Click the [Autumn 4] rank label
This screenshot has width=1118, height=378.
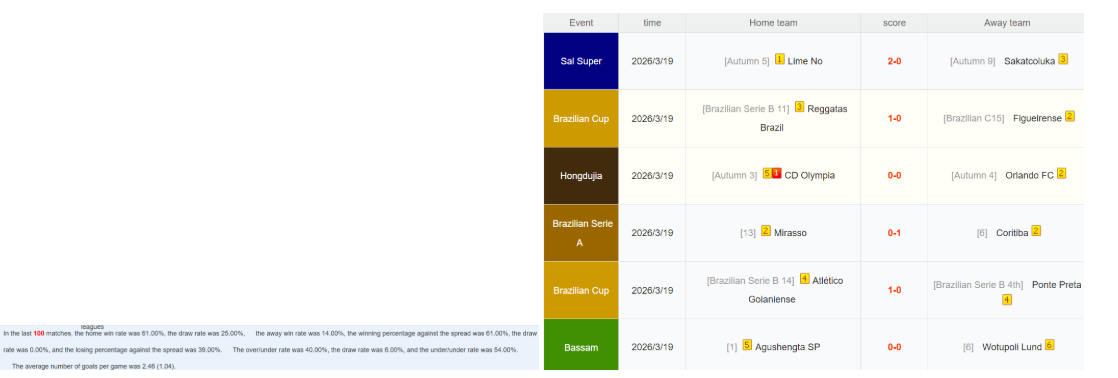[x=974, y=175]
